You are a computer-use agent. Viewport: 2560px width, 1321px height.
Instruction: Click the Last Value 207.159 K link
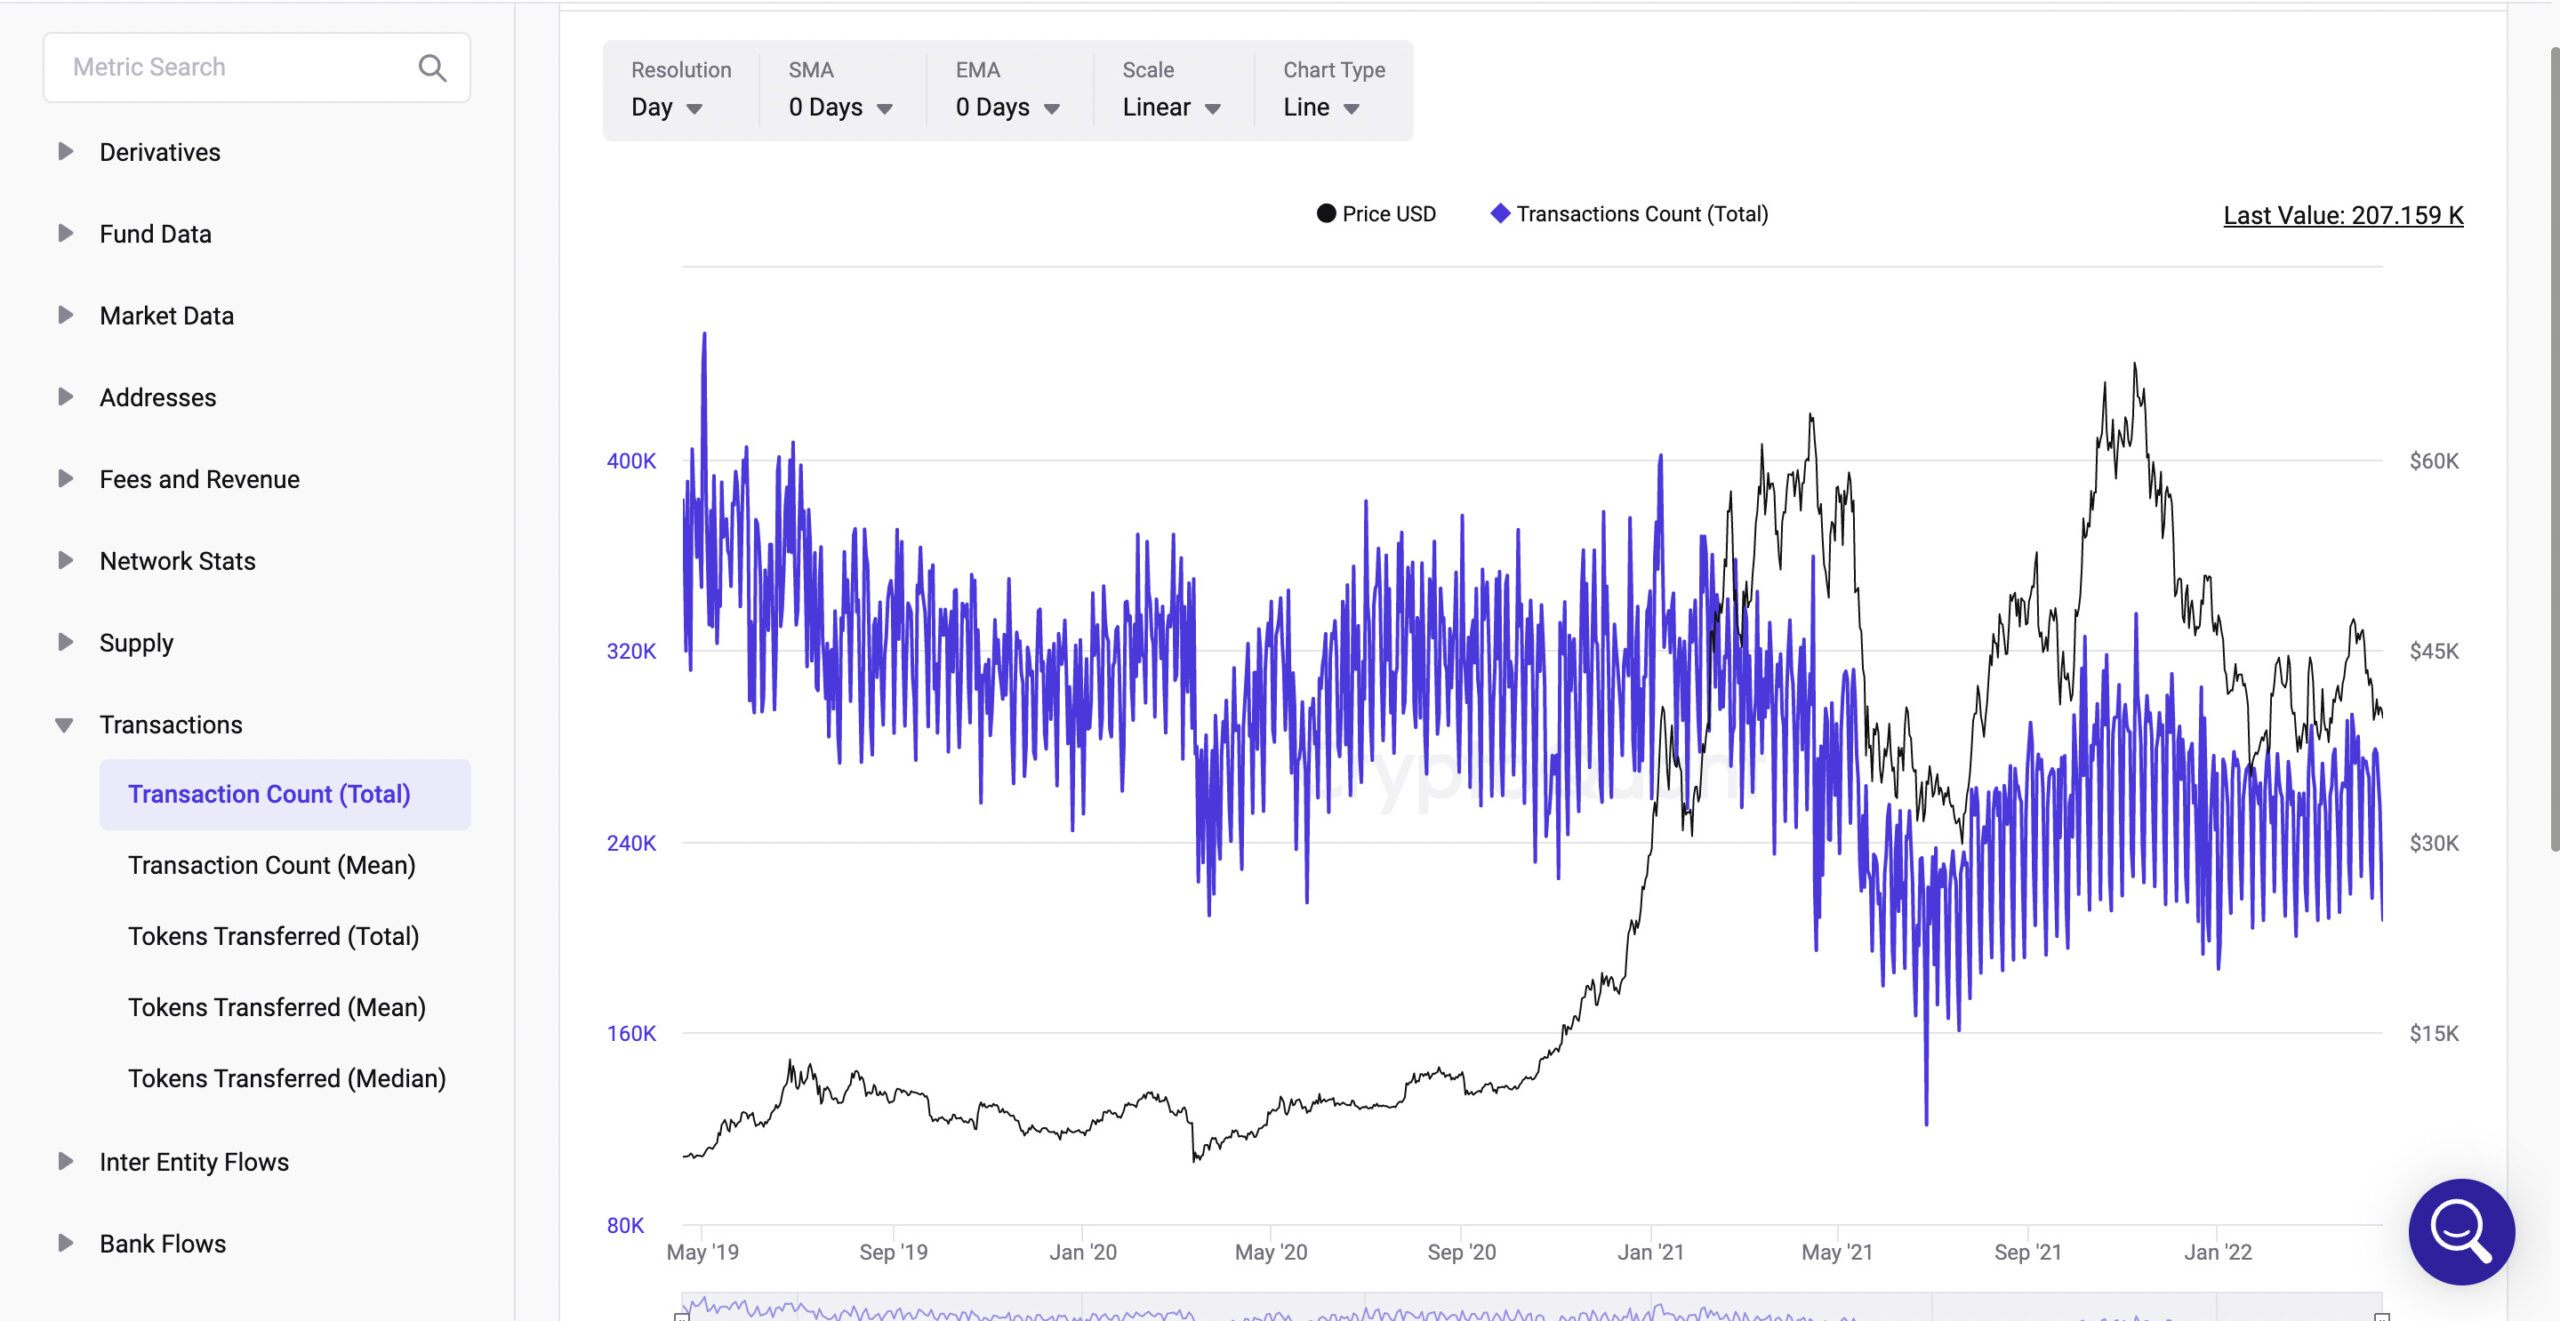tap(2343, 215)
